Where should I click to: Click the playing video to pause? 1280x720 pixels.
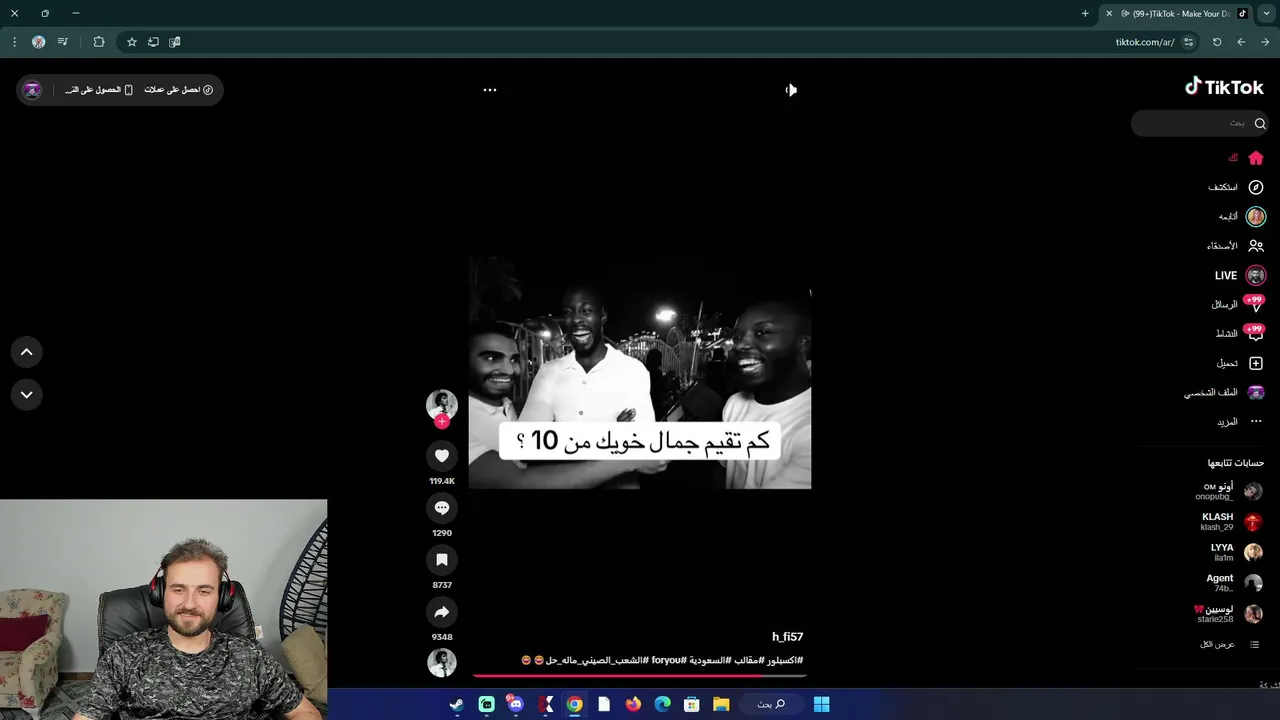tap(640, 372)
